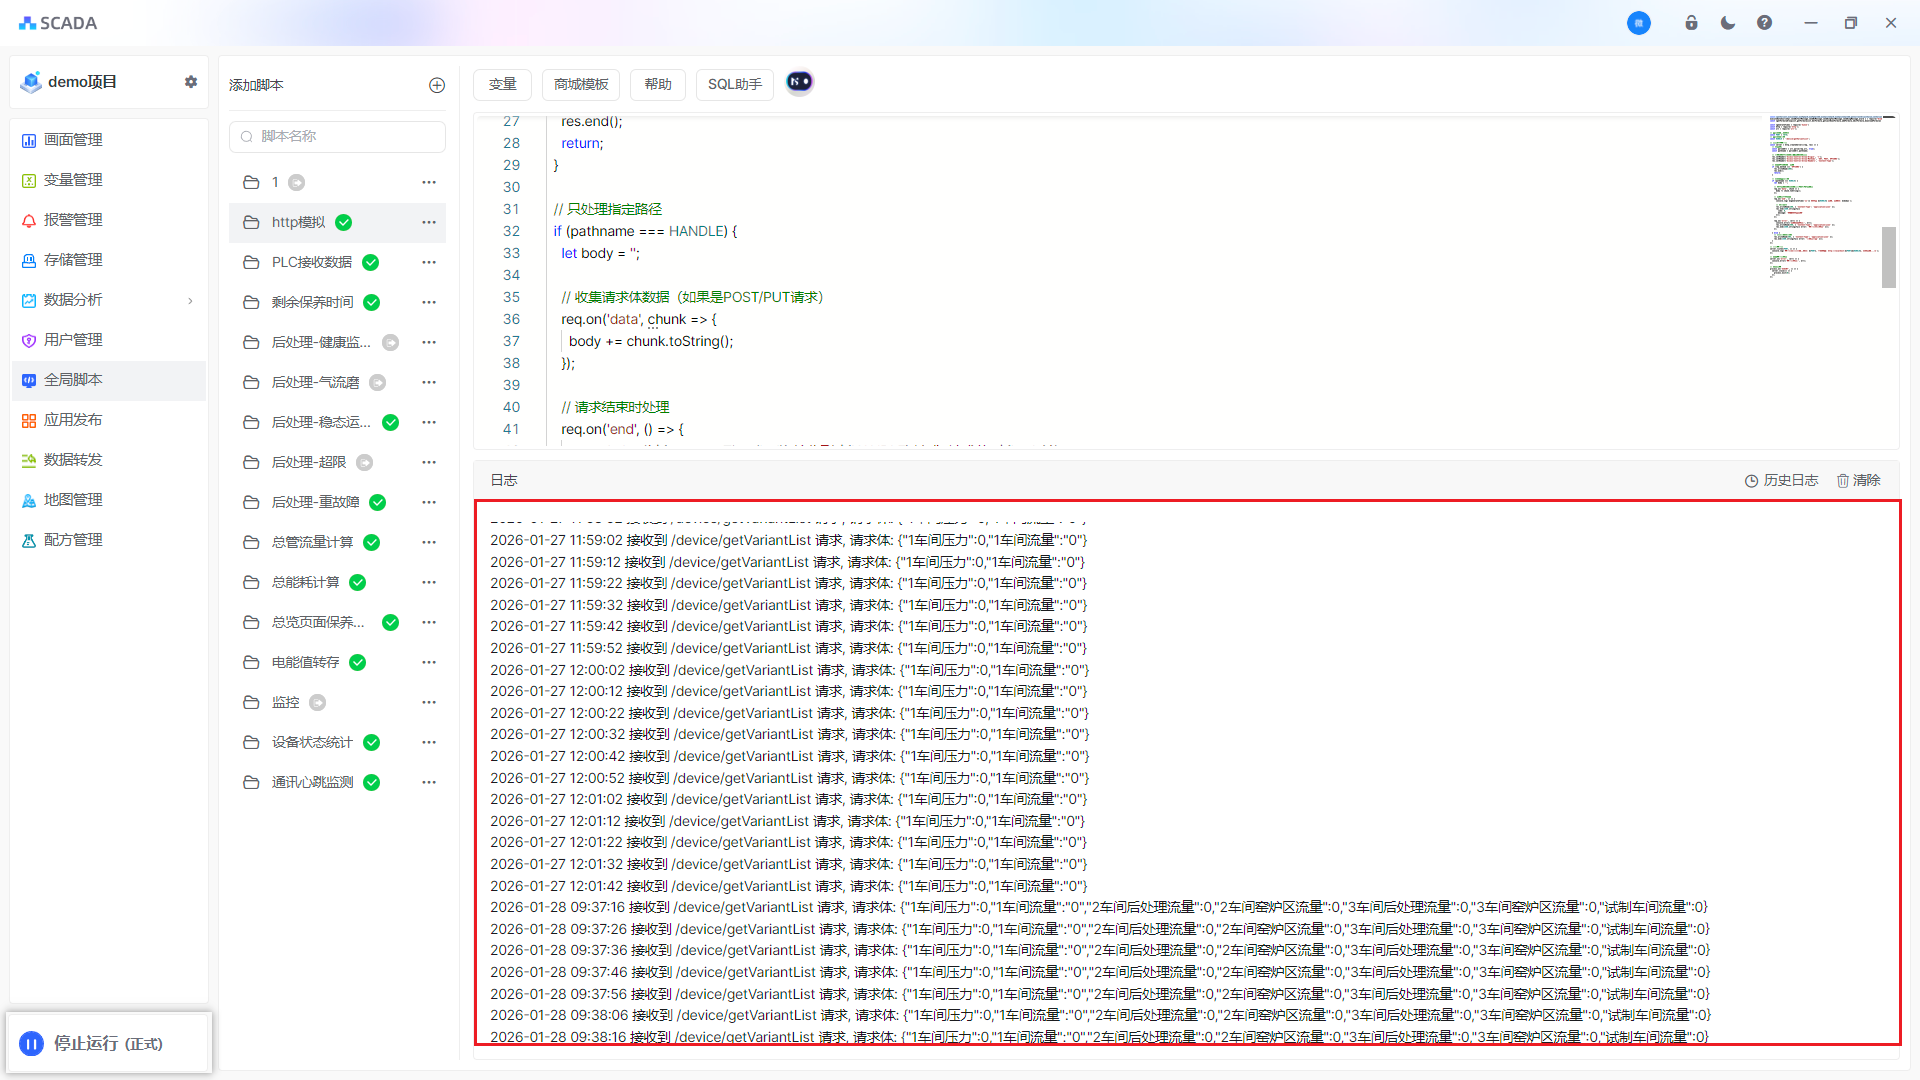
Task: Open more options for 总能耗计算
Action: point(429,582)
